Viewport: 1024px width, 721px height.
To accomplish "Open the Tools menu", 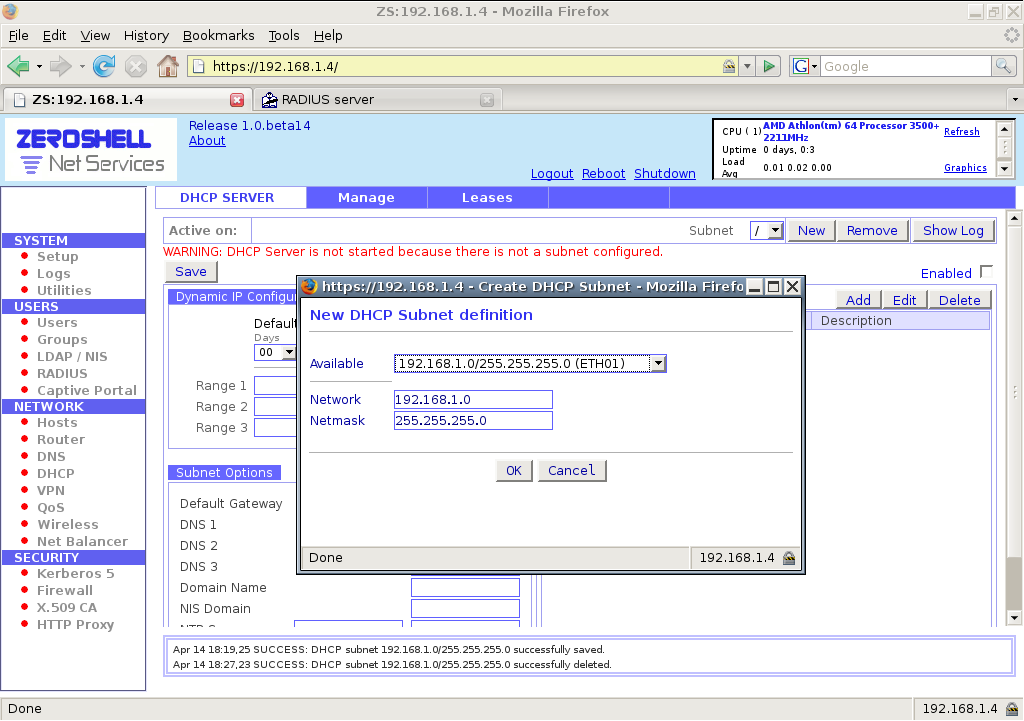I will [x=284, y=36].
